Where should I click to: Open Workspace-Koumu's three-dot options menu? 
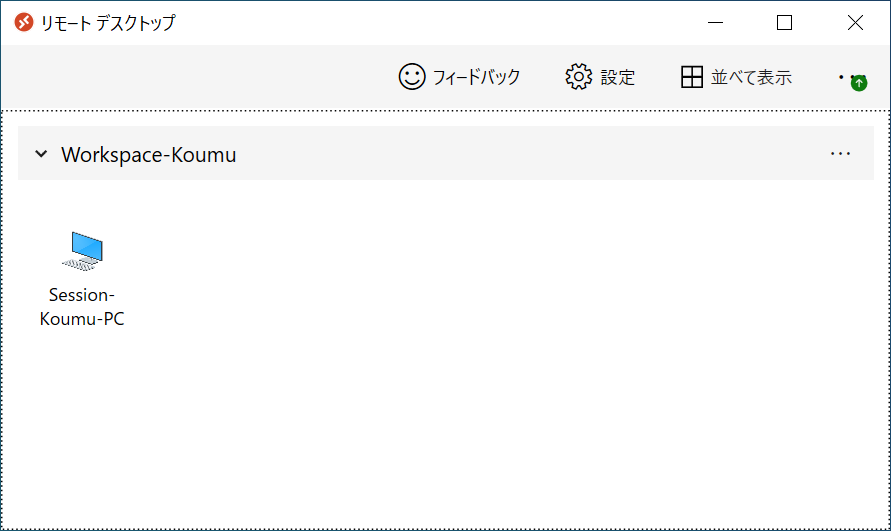(x=840, y=154)
